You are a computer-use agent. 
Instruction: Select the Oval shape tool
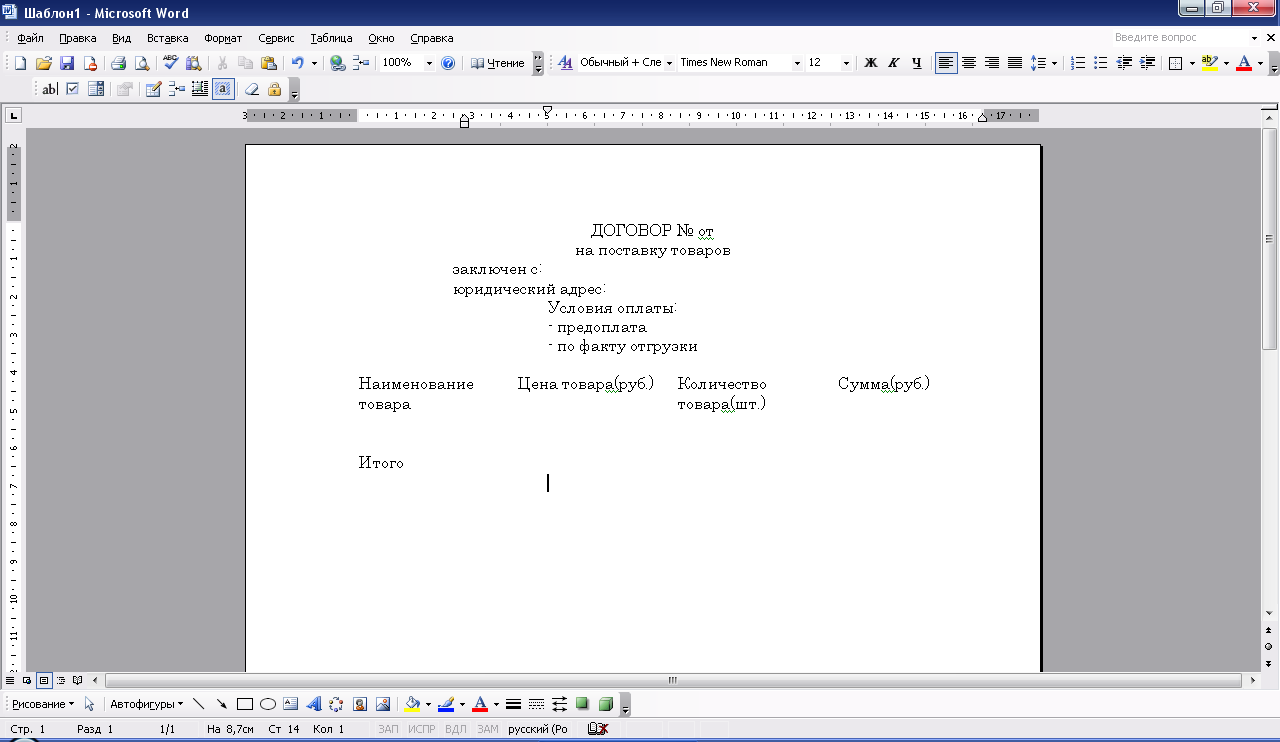pyautogui.click(x=267, y=704)
